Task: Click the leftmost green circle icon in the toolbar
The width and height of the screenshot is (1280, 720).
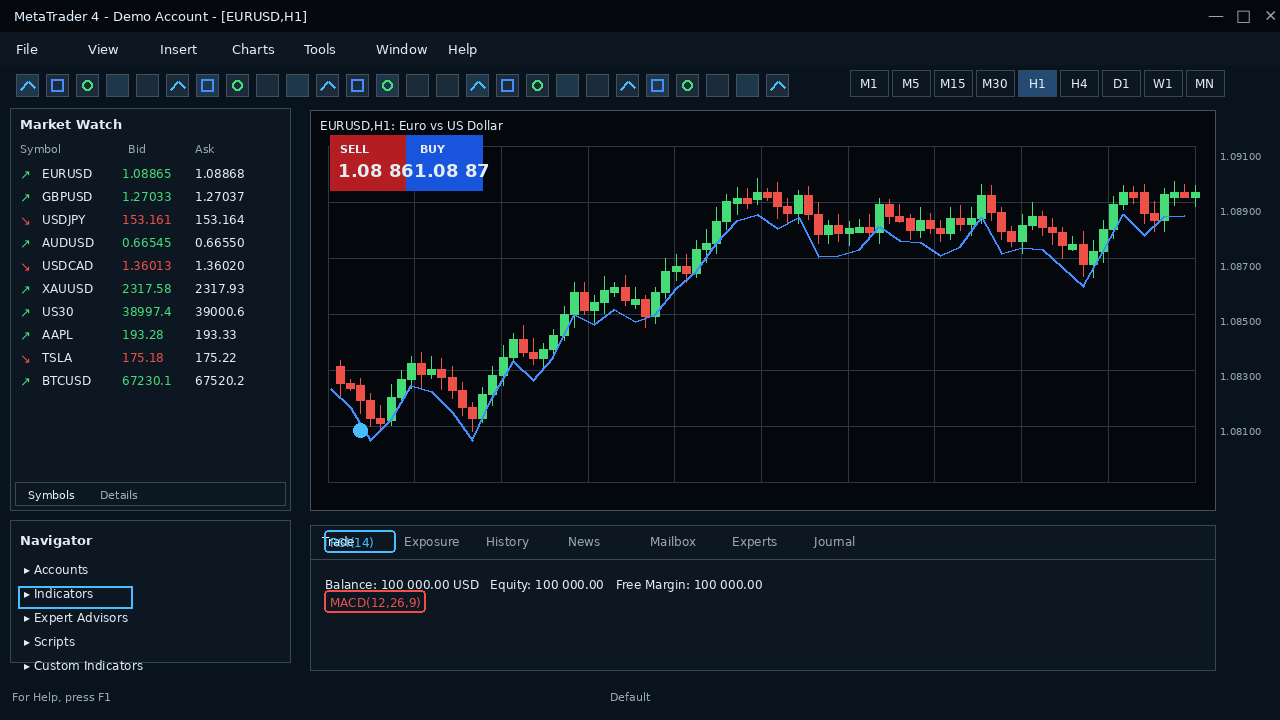Action: [x=88, y=86]
